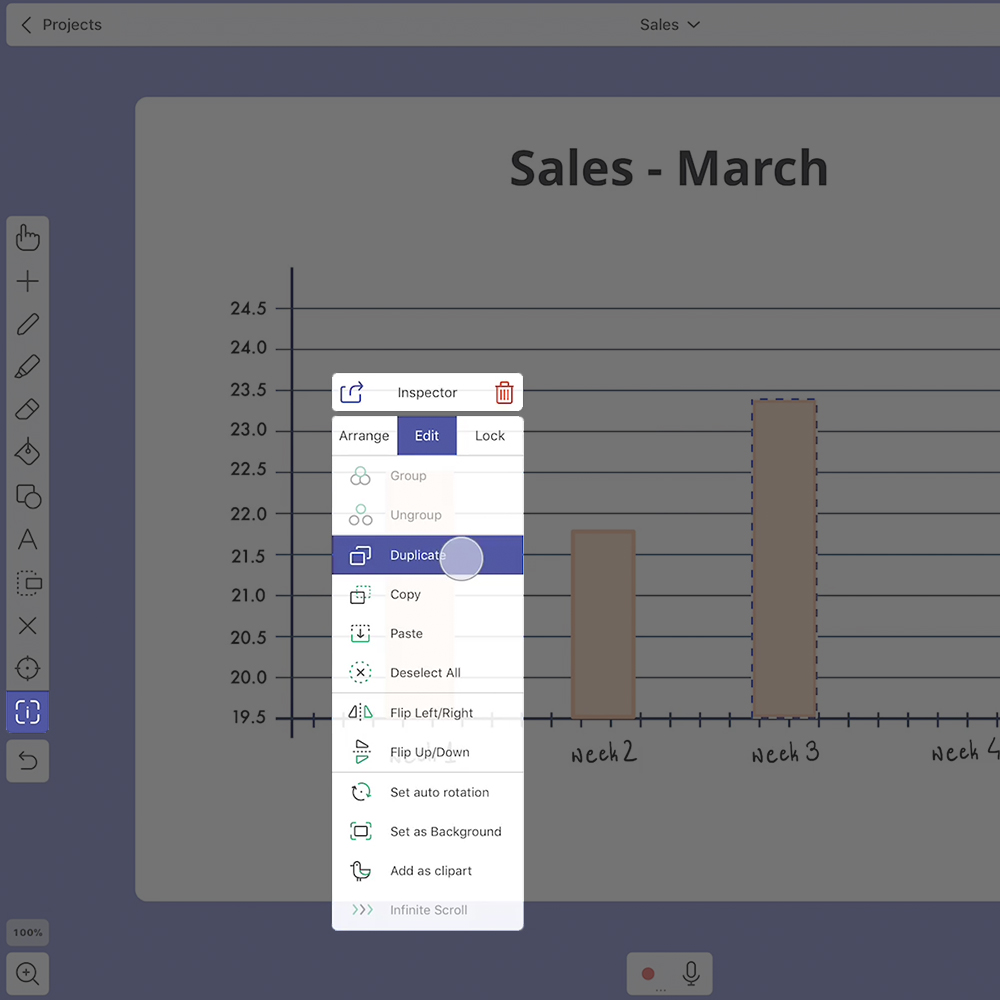The height and width of the screenshot is (1000, 1000).
Task: Choose the eraser tool
Action: coord(28,410)
